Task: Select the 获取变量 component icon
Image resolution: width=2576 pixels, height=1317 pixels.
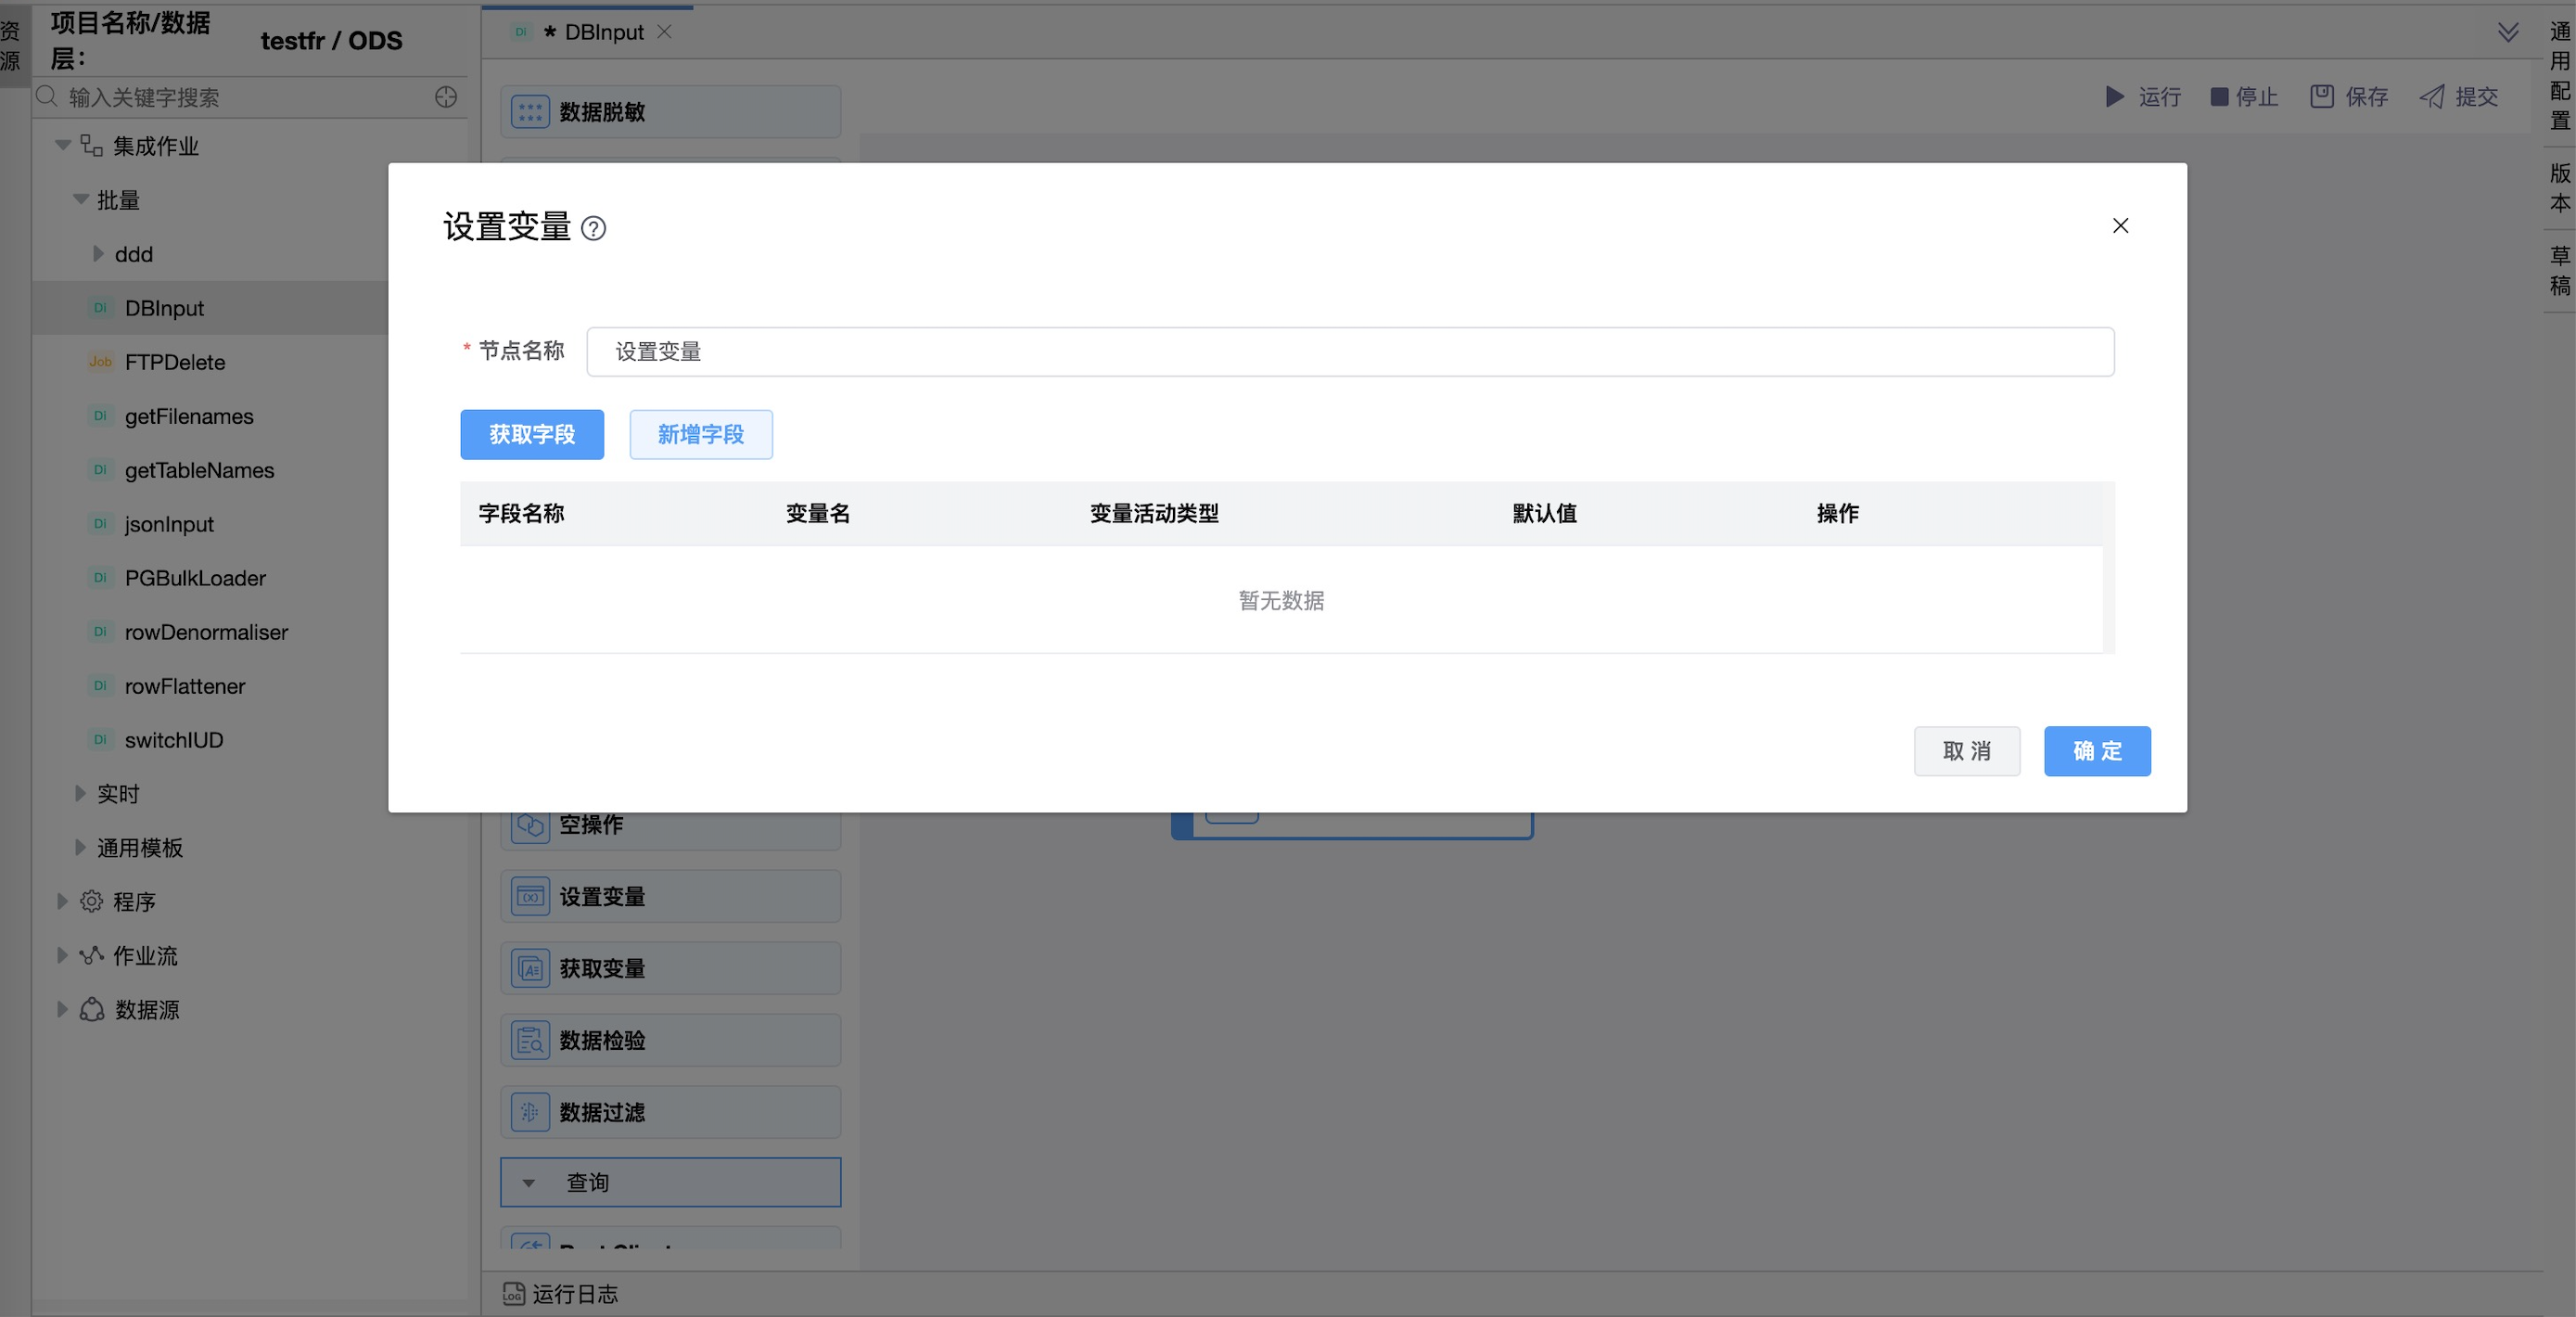Action: pos(530,968)
